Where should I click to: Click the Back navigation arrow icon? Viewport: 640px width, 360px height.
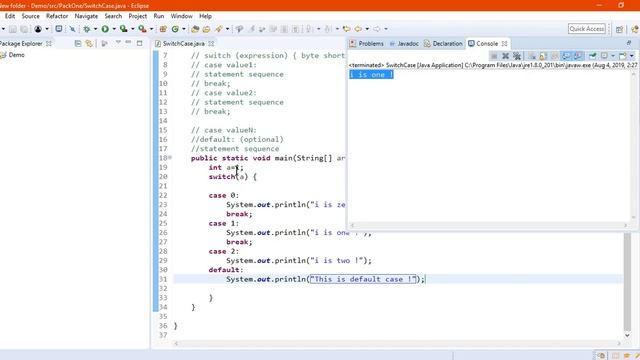tap(358, 29)
